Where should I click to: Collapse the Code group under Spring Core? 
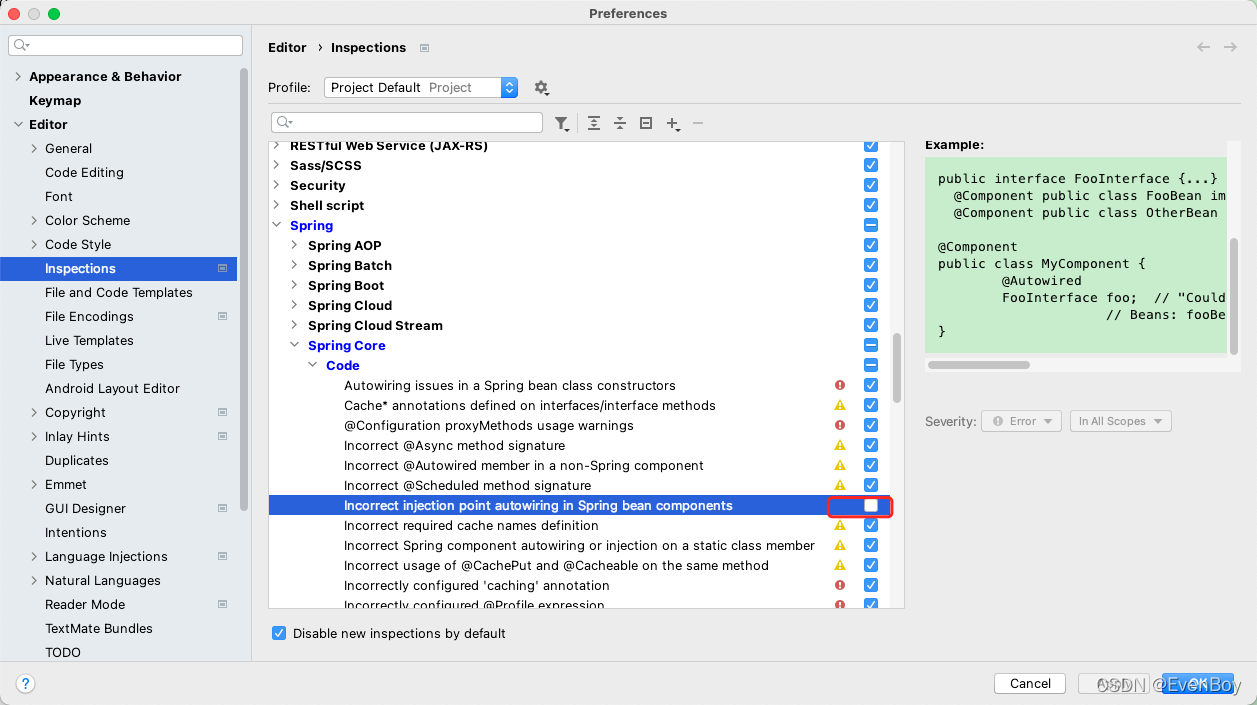(x=313, y=366)
